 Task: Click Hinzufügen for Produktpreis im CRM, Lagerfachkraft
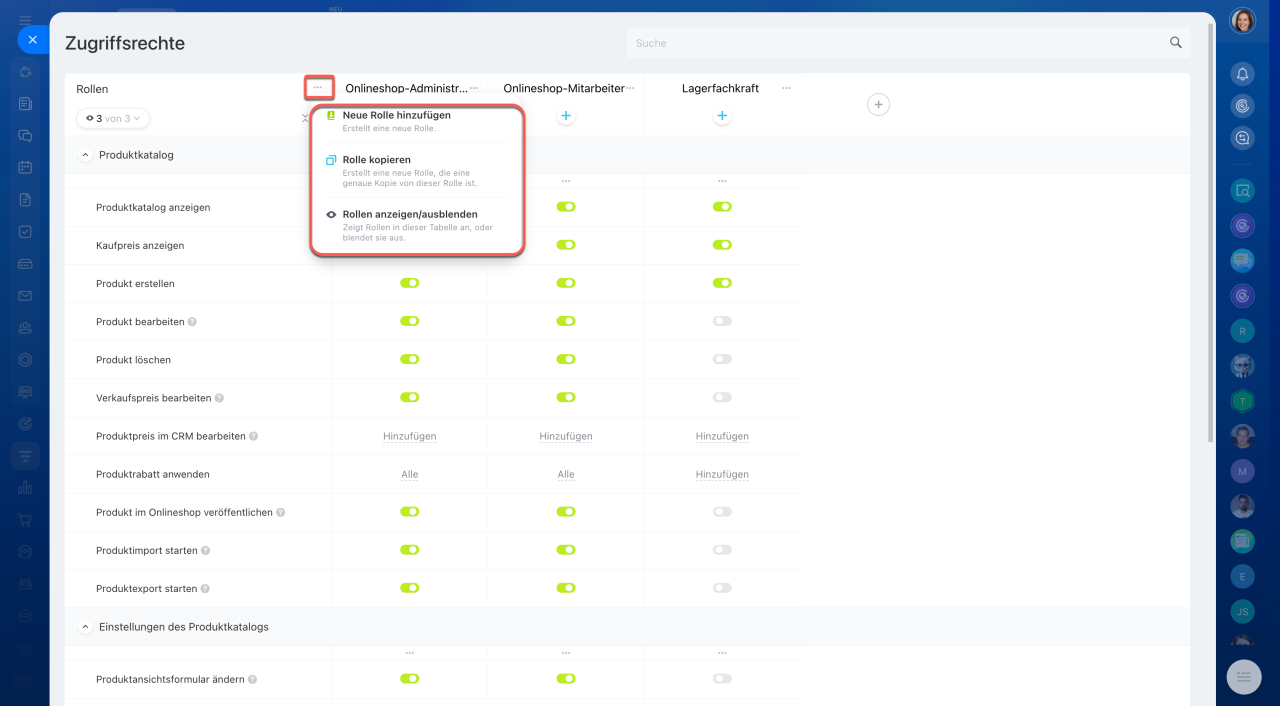tap(722, 436)
